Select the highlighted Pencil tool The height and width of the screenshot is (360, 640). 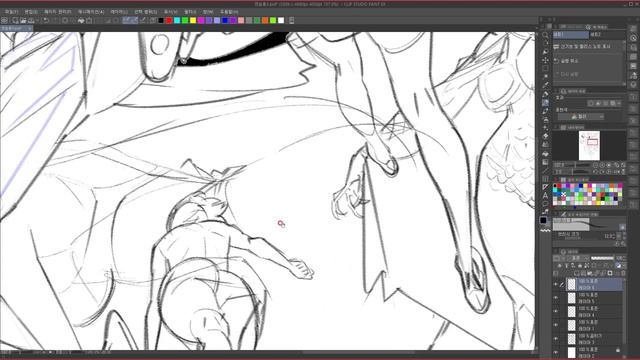(545, 103)
